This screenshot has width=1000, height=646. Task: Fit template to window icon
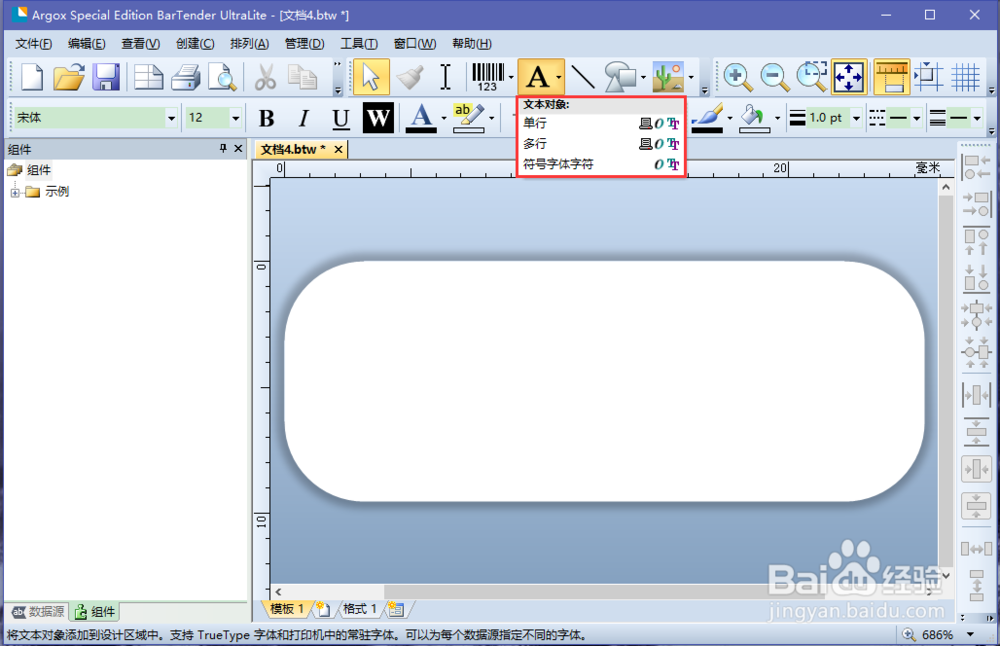pos(849,77)
